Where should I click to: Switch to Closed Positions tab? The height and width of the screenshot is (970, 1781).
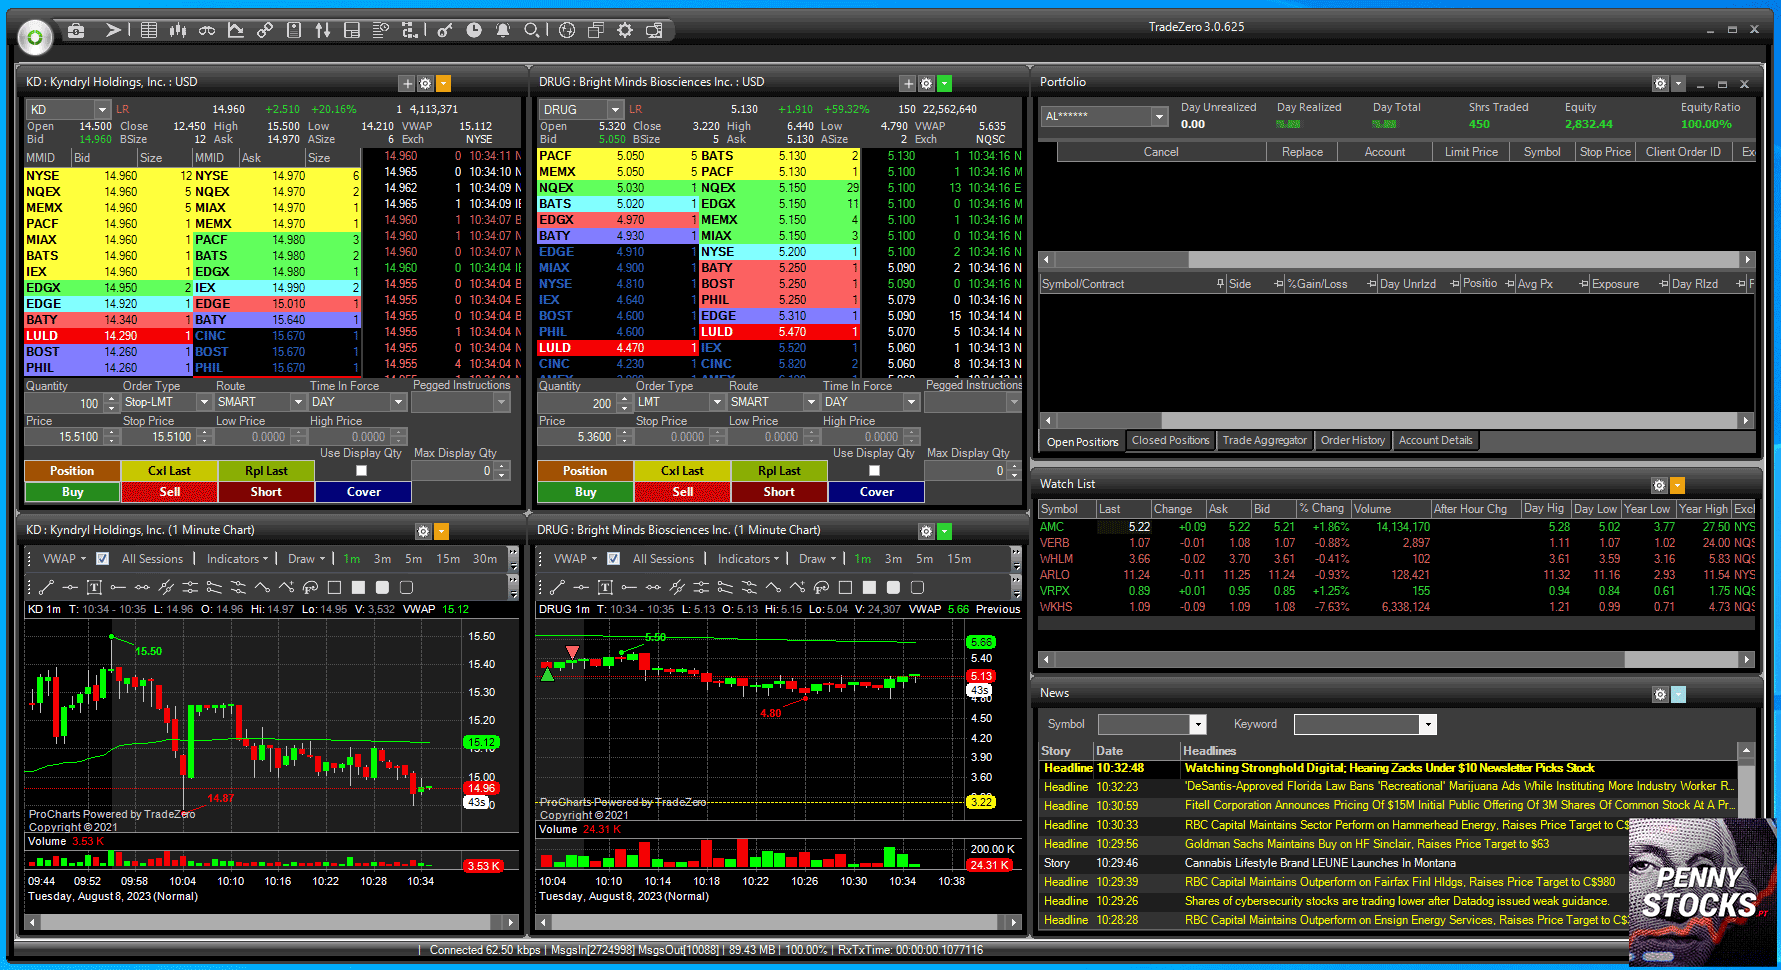point(1170,440)
